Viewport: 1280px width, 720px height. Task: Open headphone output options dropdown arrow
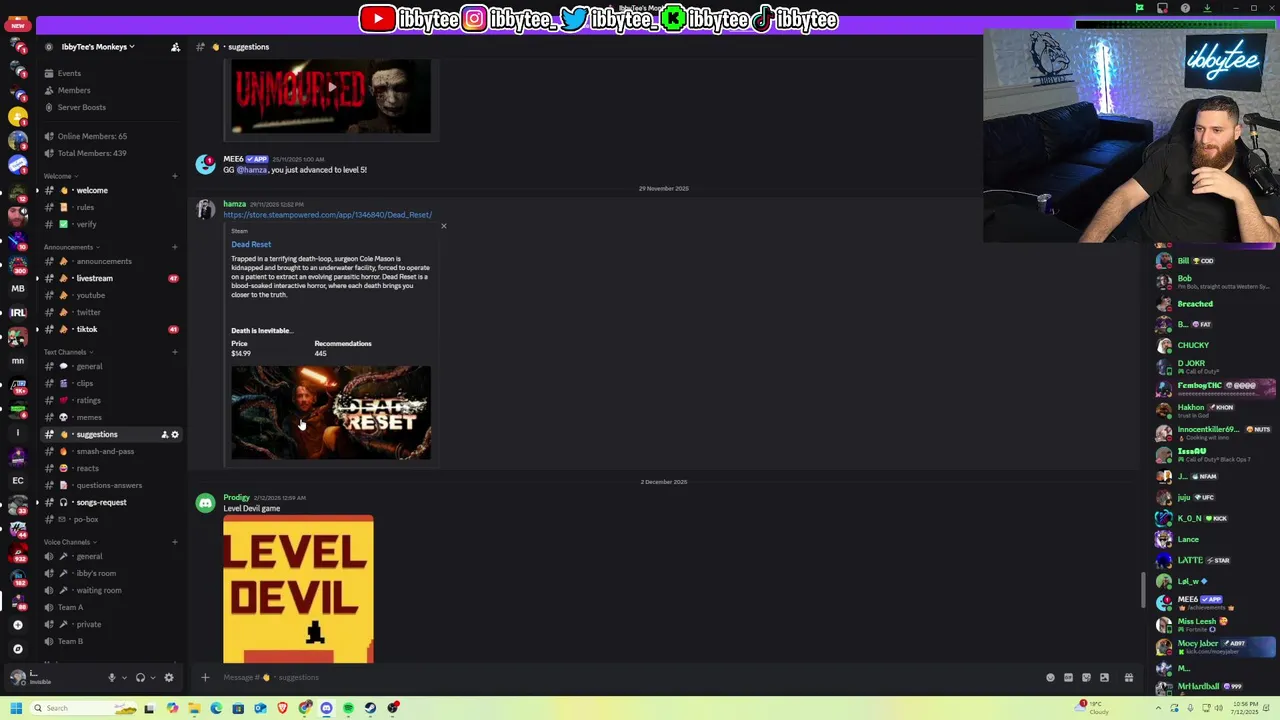pos(153,677)
